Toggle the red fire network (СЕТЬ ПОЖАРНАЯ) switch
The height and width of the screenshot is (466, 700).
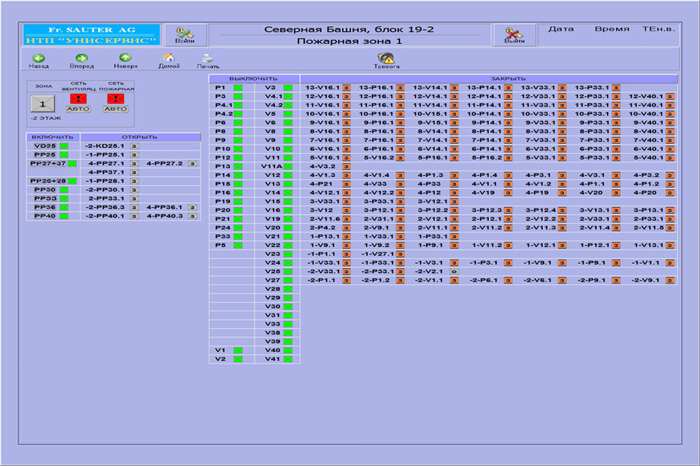(116, 99)
